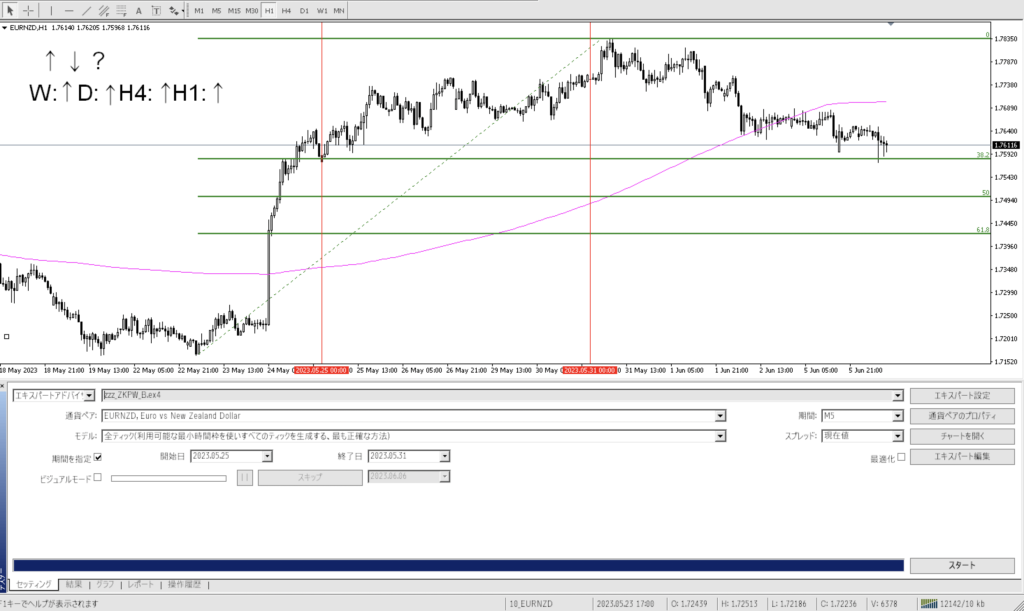
Task: Pick the trendline drawing tool
Action: coord(89,10)
